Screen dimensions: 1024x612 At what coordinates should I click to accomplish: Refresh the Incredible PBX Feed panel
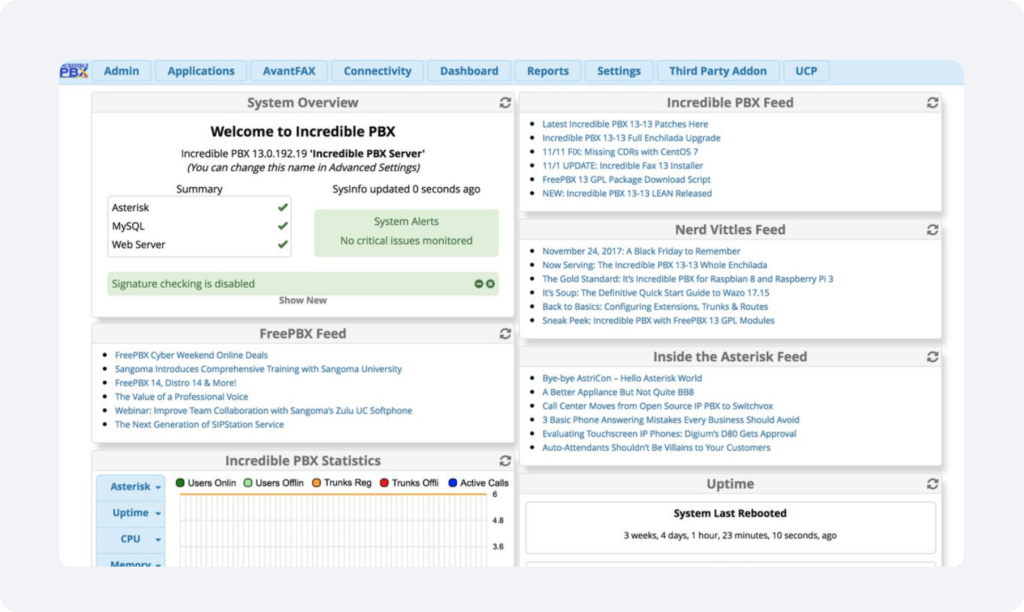click(932, 103)
